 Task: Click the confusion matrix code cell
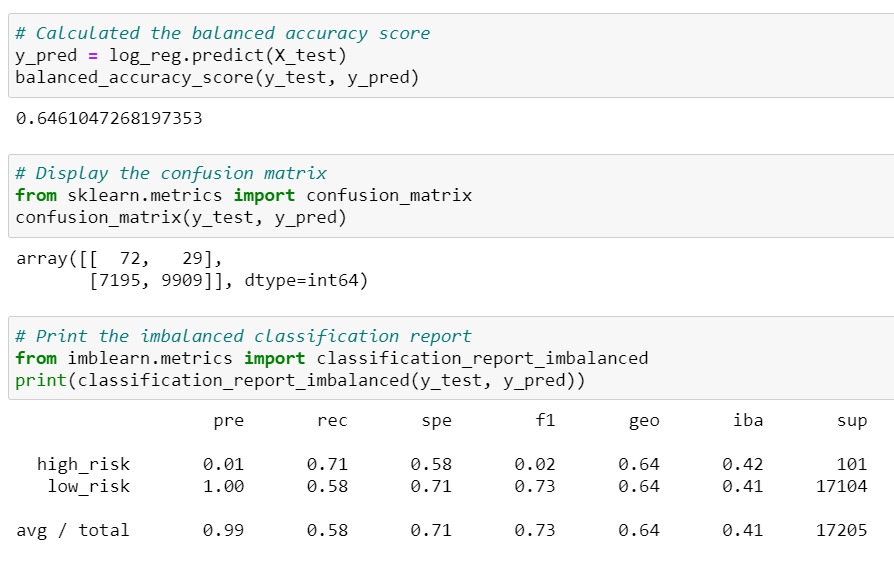click(451, 195)
